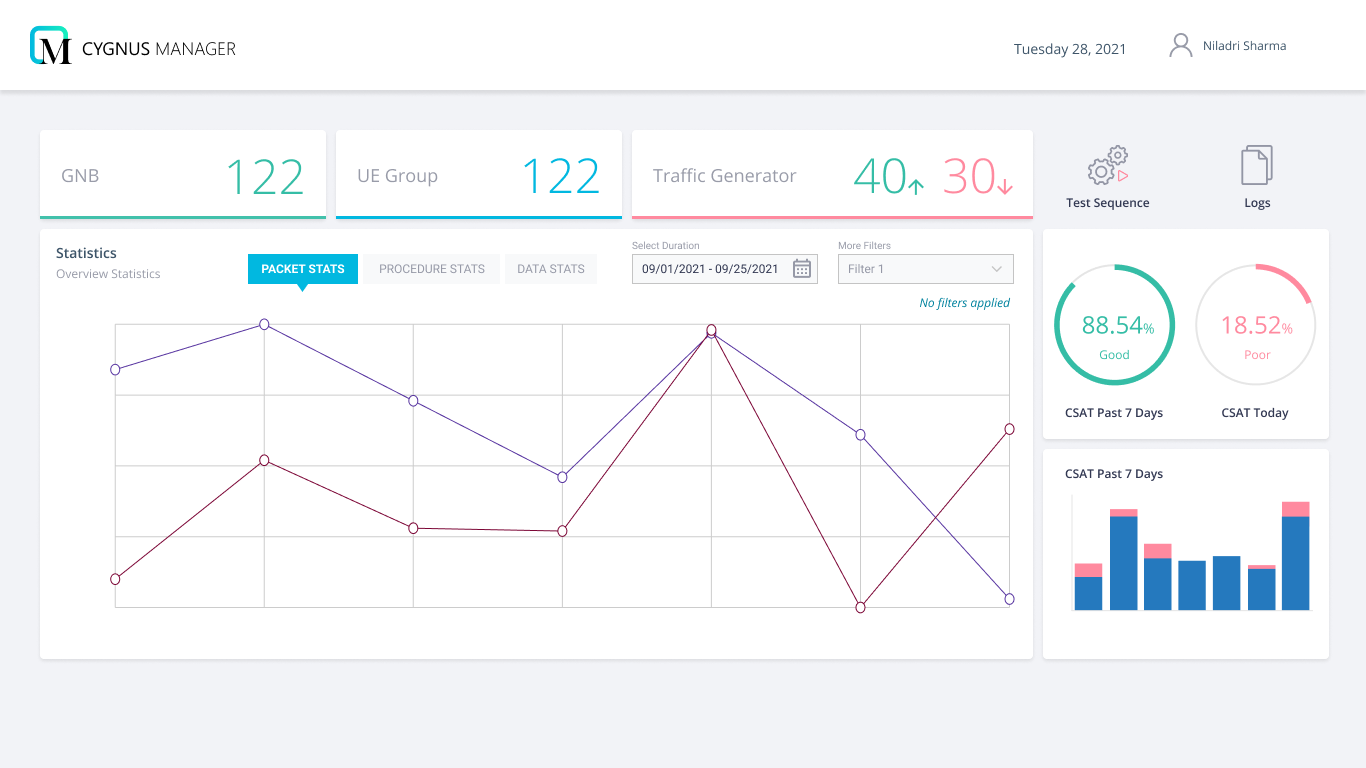Open the Select Duration date range field
1366x768 pixels.
tap(710, 269)
